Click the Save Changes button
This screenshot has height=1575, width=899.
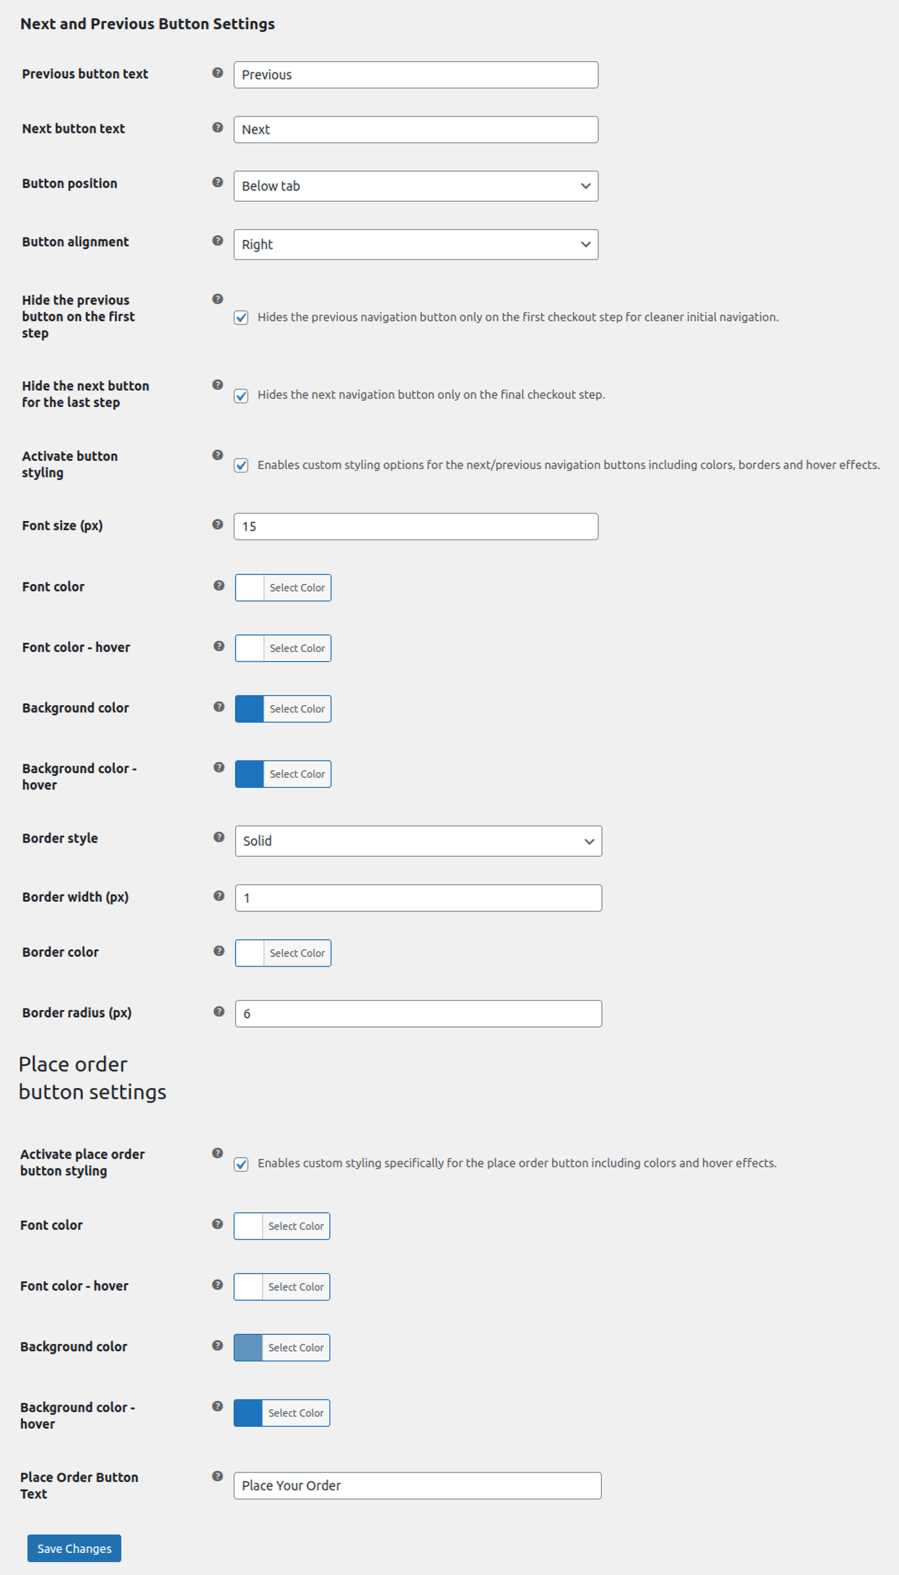coord(74,1548)
